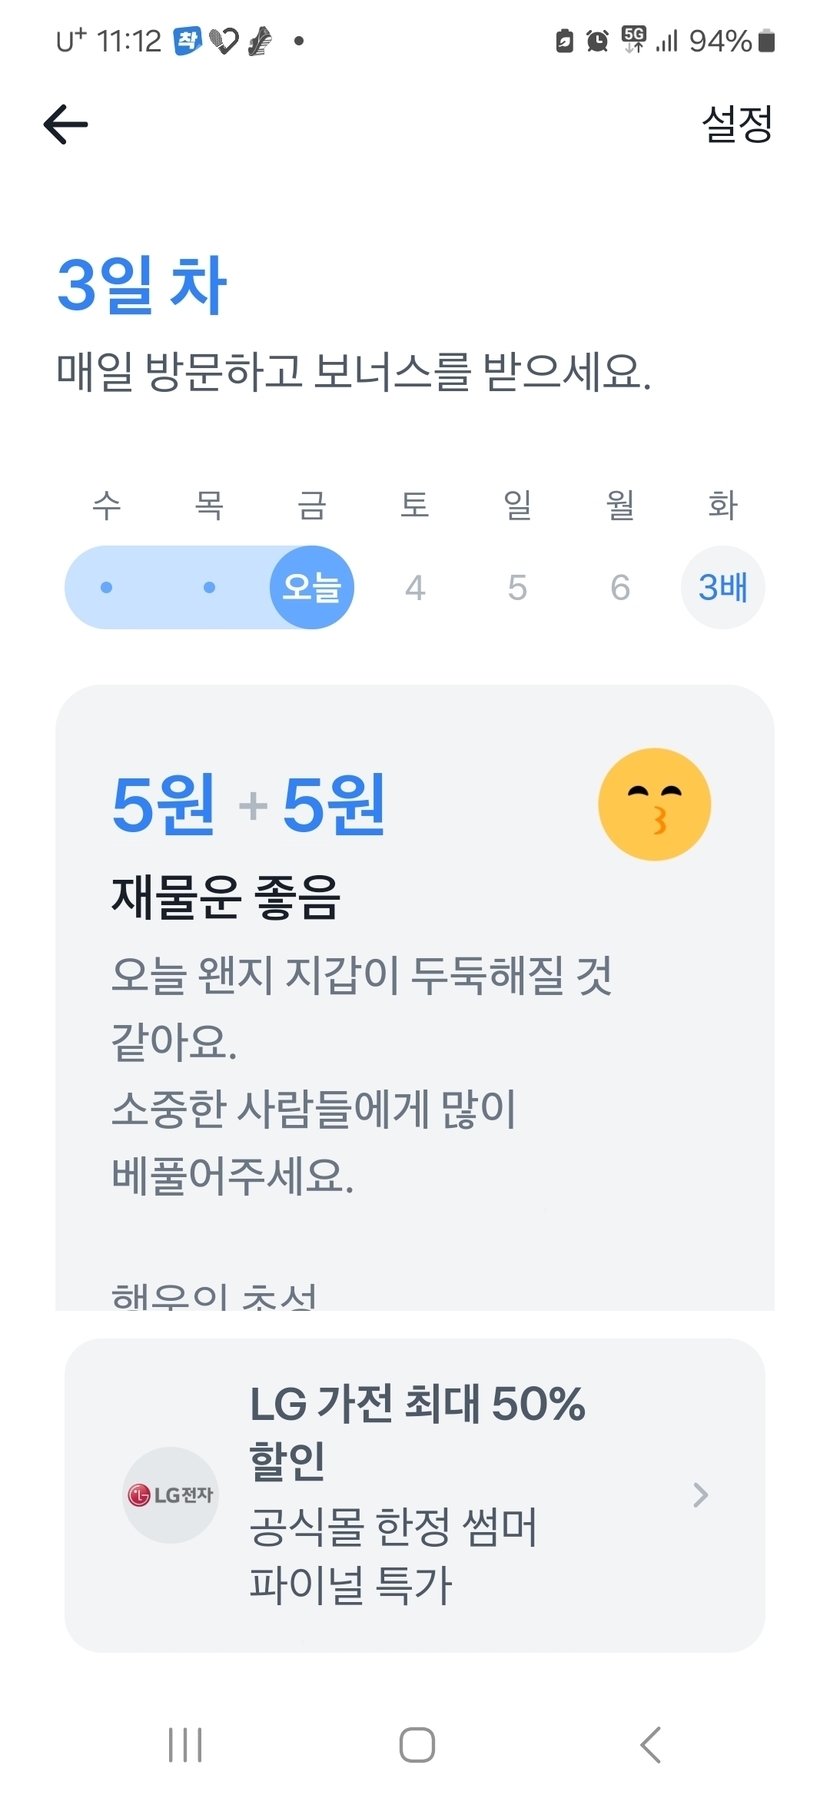Tap the alarm clock status icon
This screenshot has height=1798, width=830.
click(x=597, y=41)
